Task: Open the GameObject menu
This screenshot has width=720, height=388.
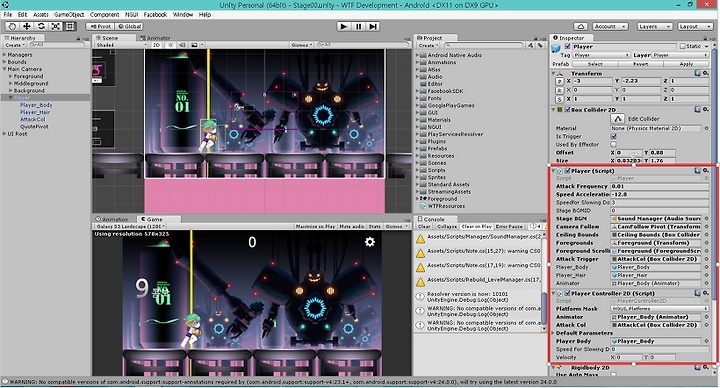Action: (69, 15)
